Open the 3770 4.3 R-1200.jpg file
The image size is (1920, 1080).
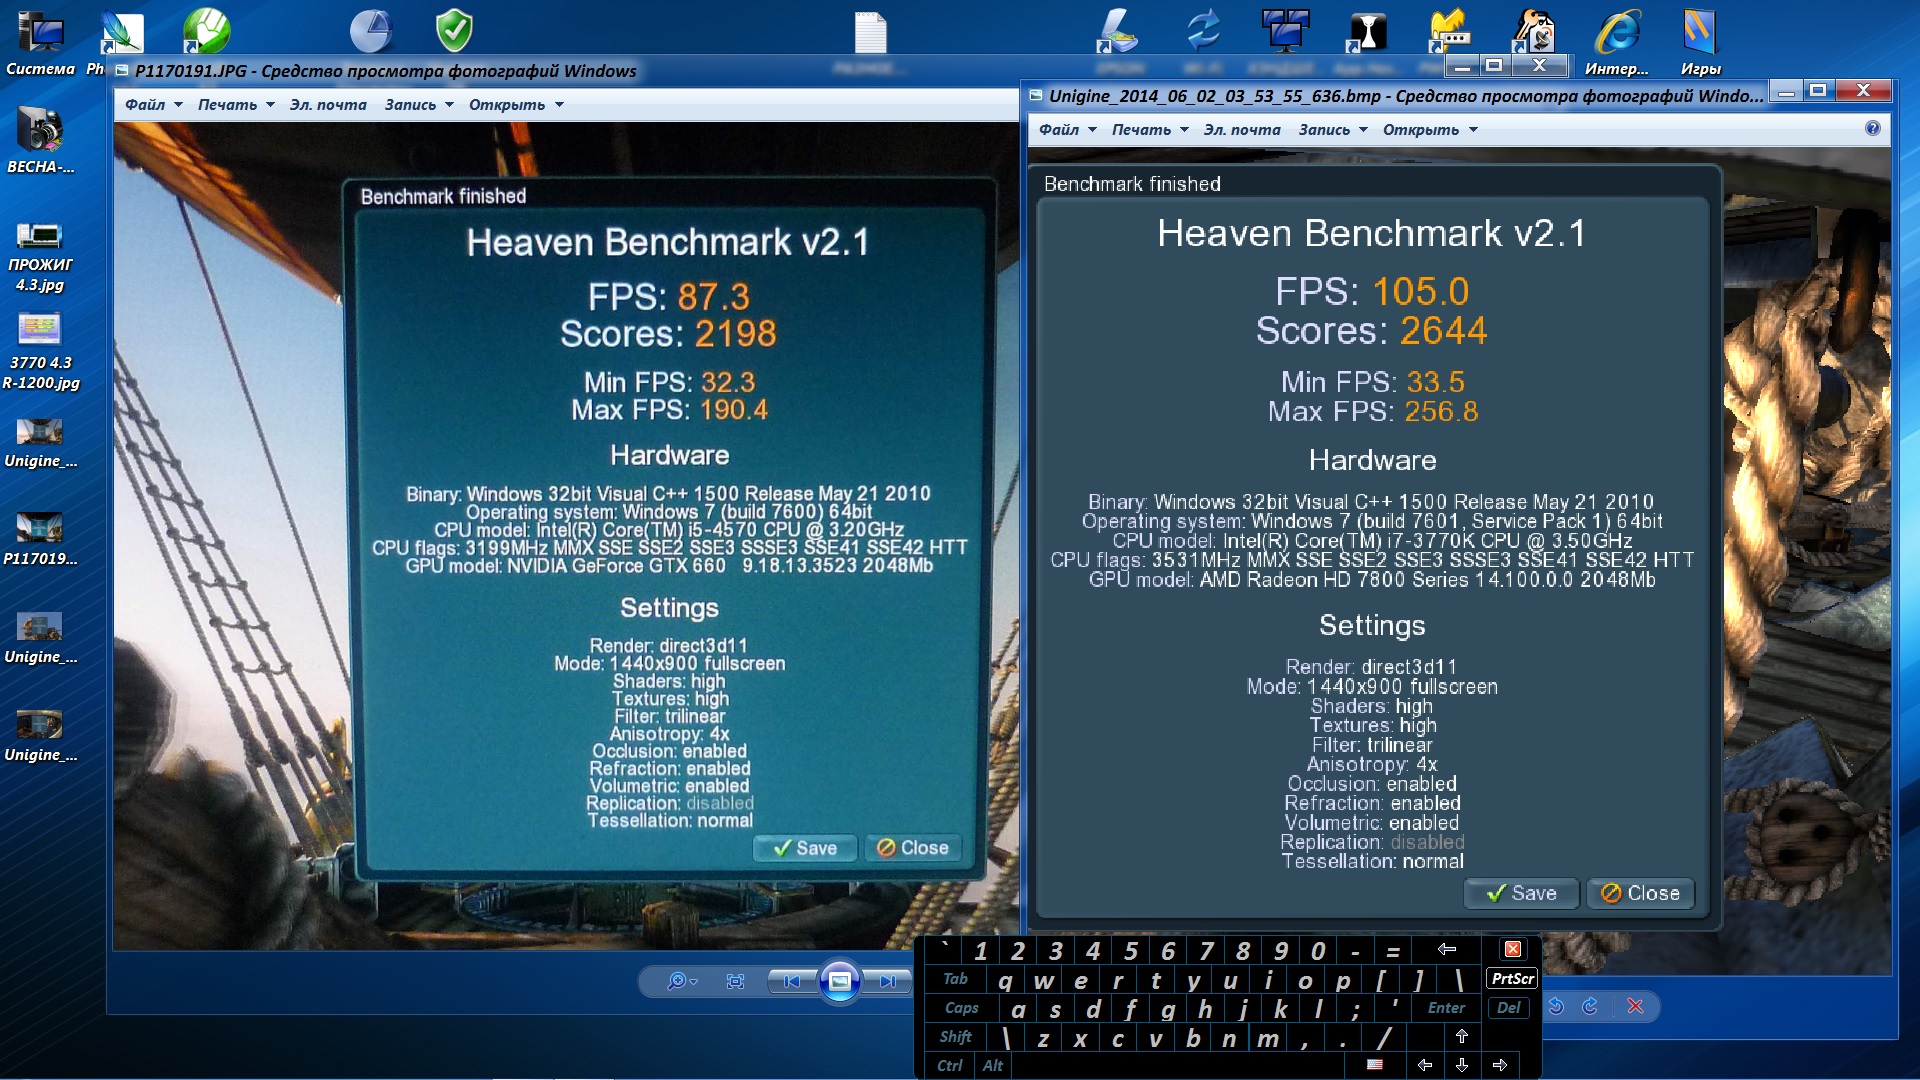point(40,352)
